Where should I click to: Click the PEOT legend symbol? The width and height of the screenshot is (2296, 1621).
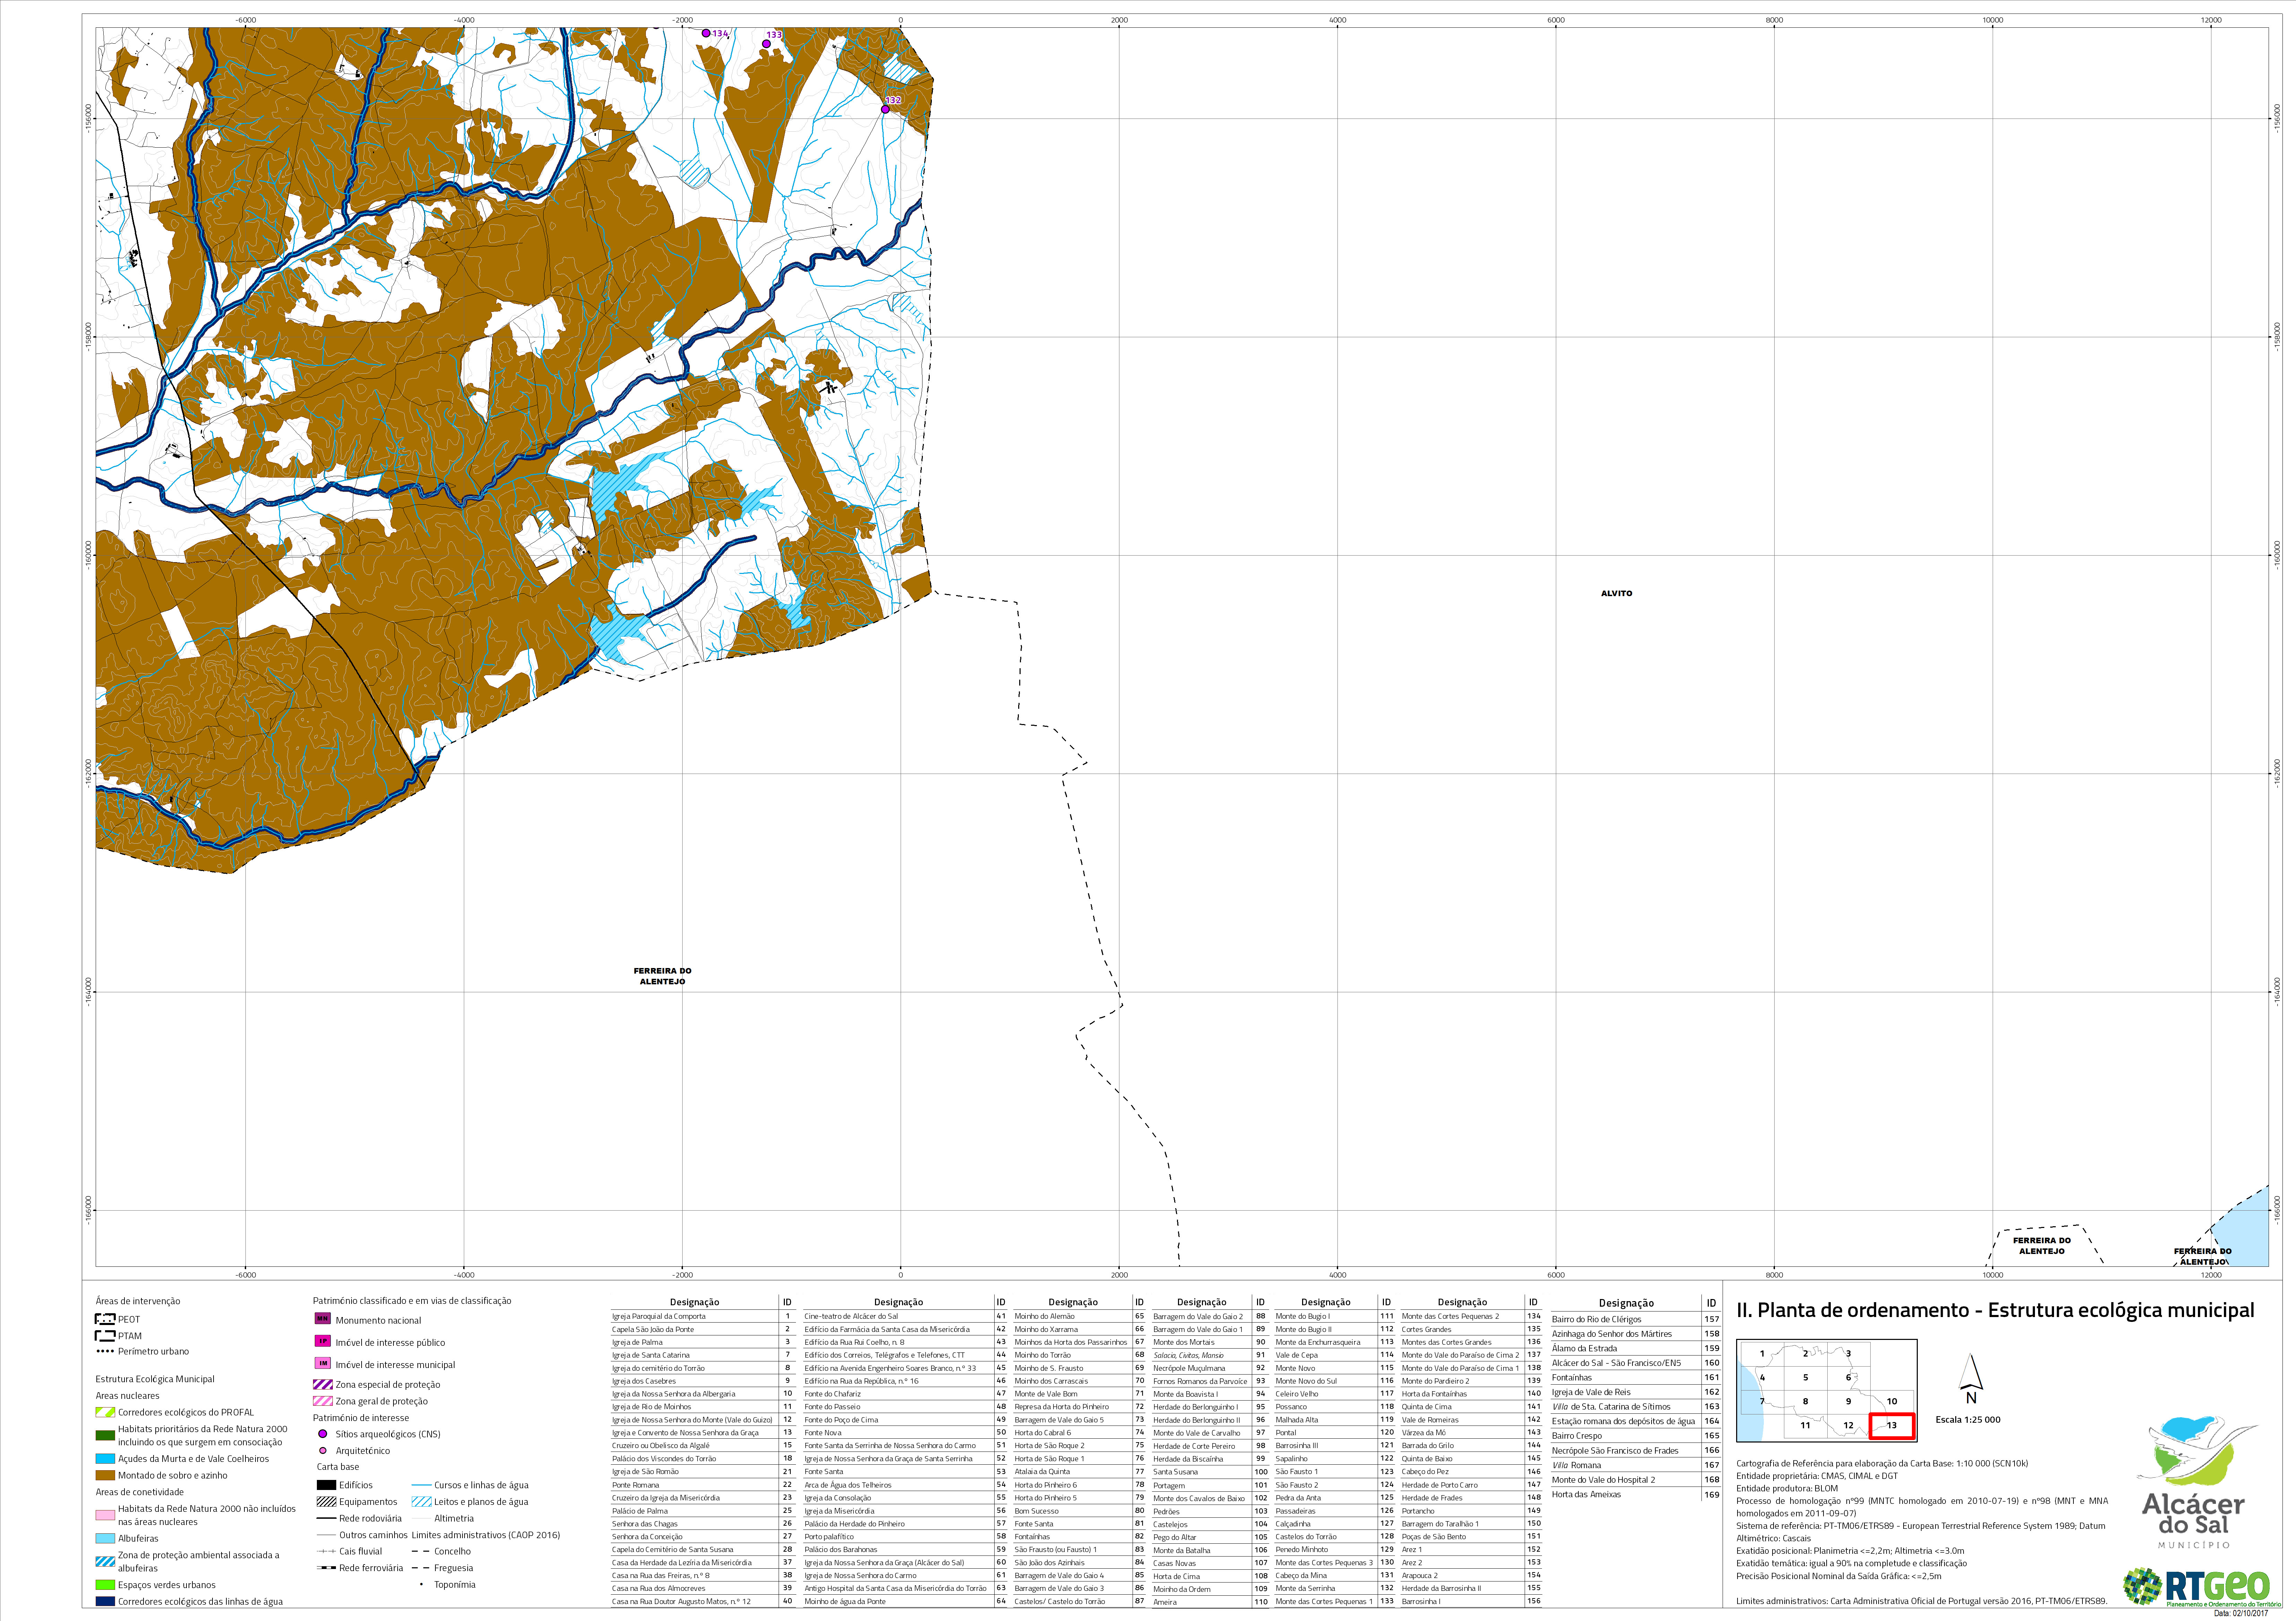pyautogui.click(x=105, y=1319)
